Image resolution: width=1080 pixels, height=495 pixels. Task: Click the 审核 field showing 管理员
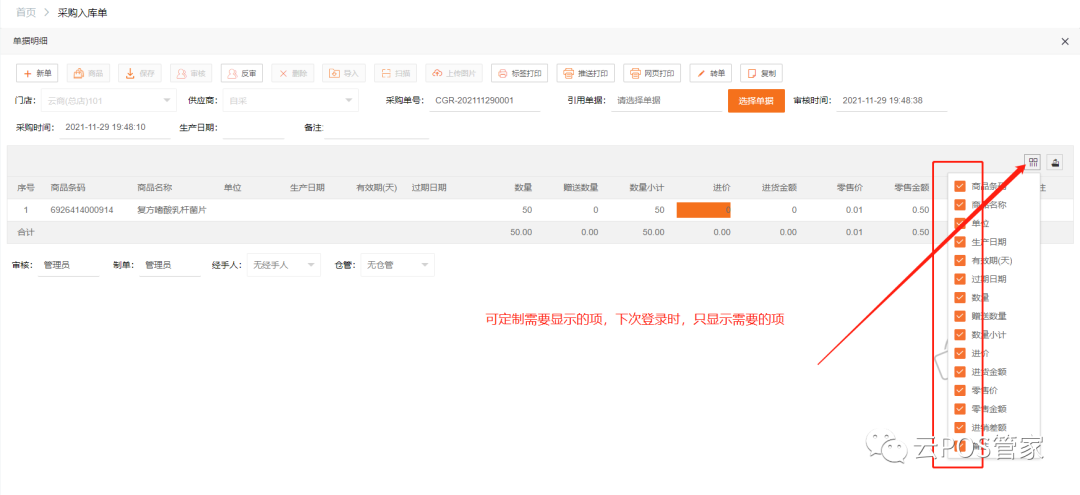coord(69,265)
